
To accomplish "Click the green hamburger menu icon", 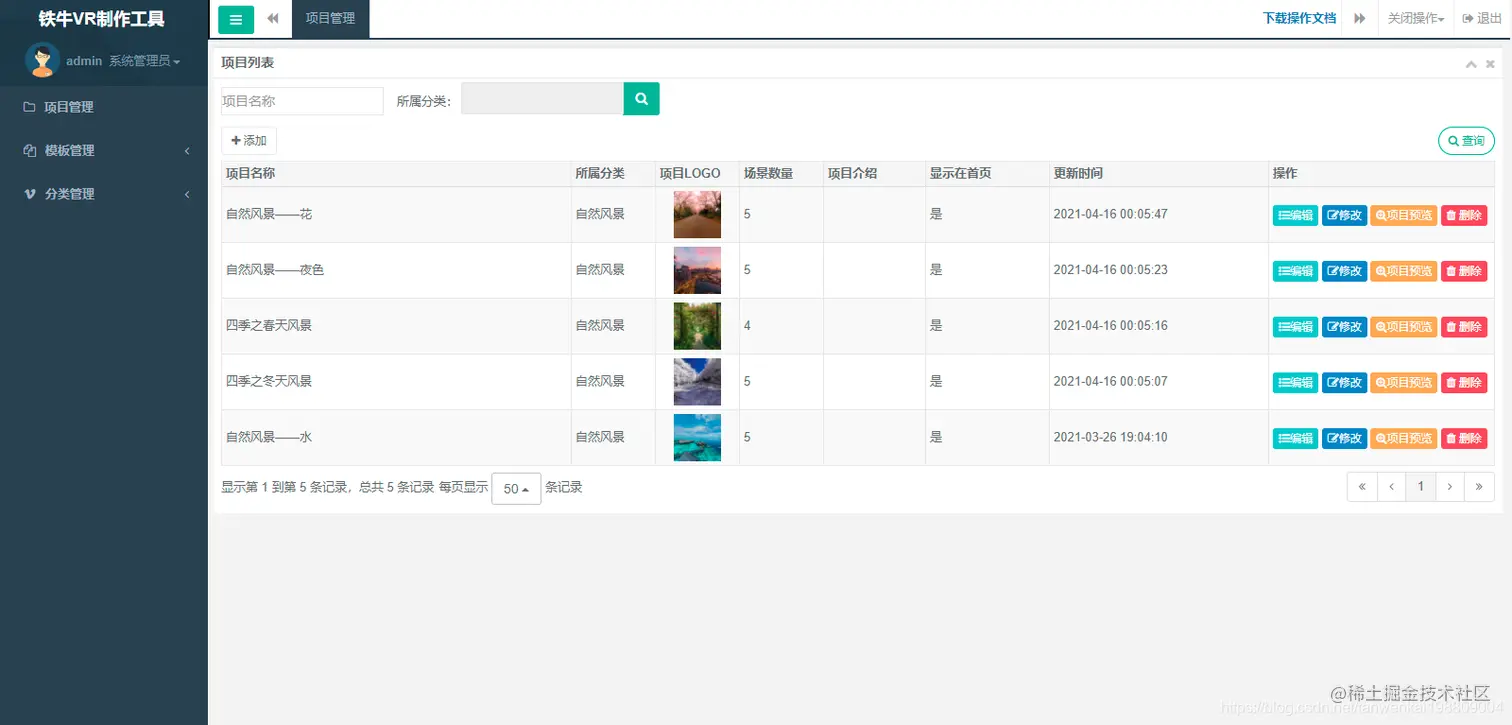I will click(x=235, y=19).
